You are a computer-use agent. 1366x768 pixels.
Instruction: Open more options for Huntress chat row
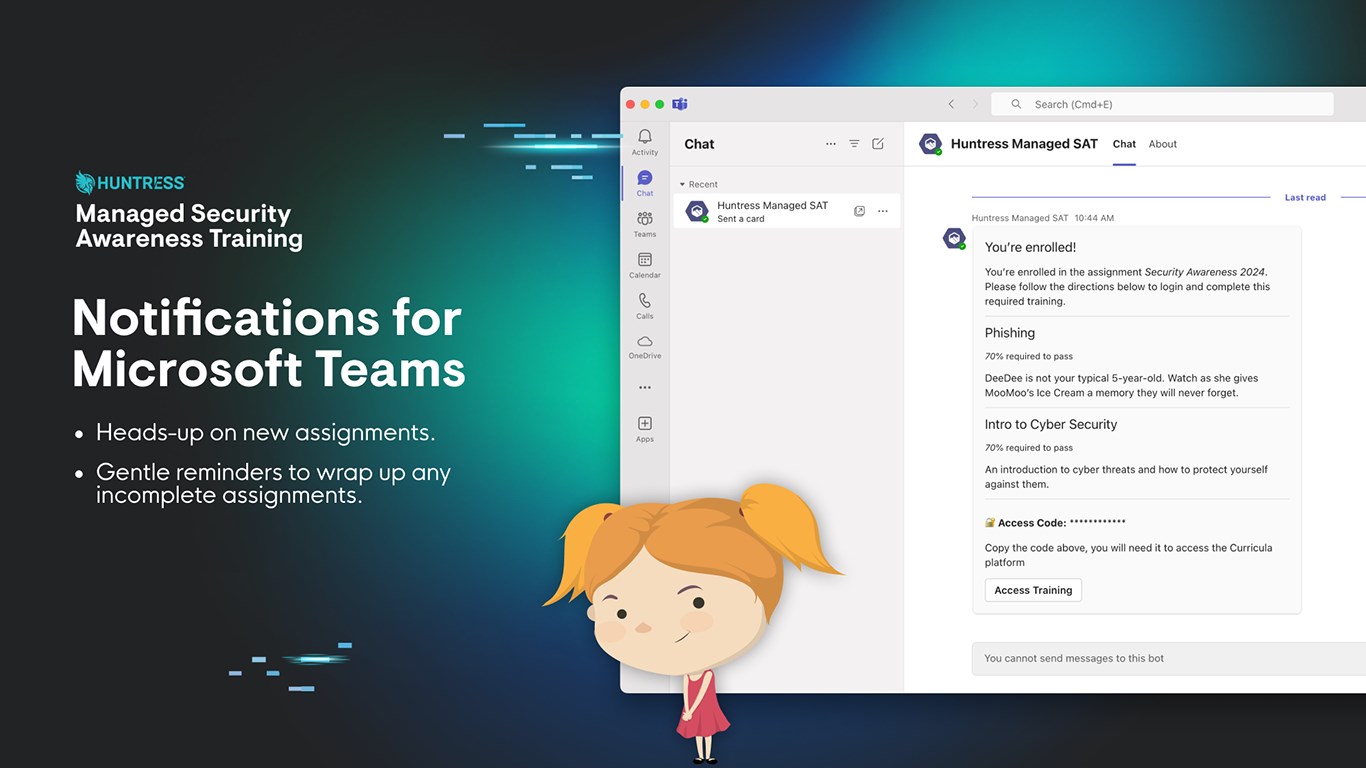pyautogui.click(x=883, y=211)
